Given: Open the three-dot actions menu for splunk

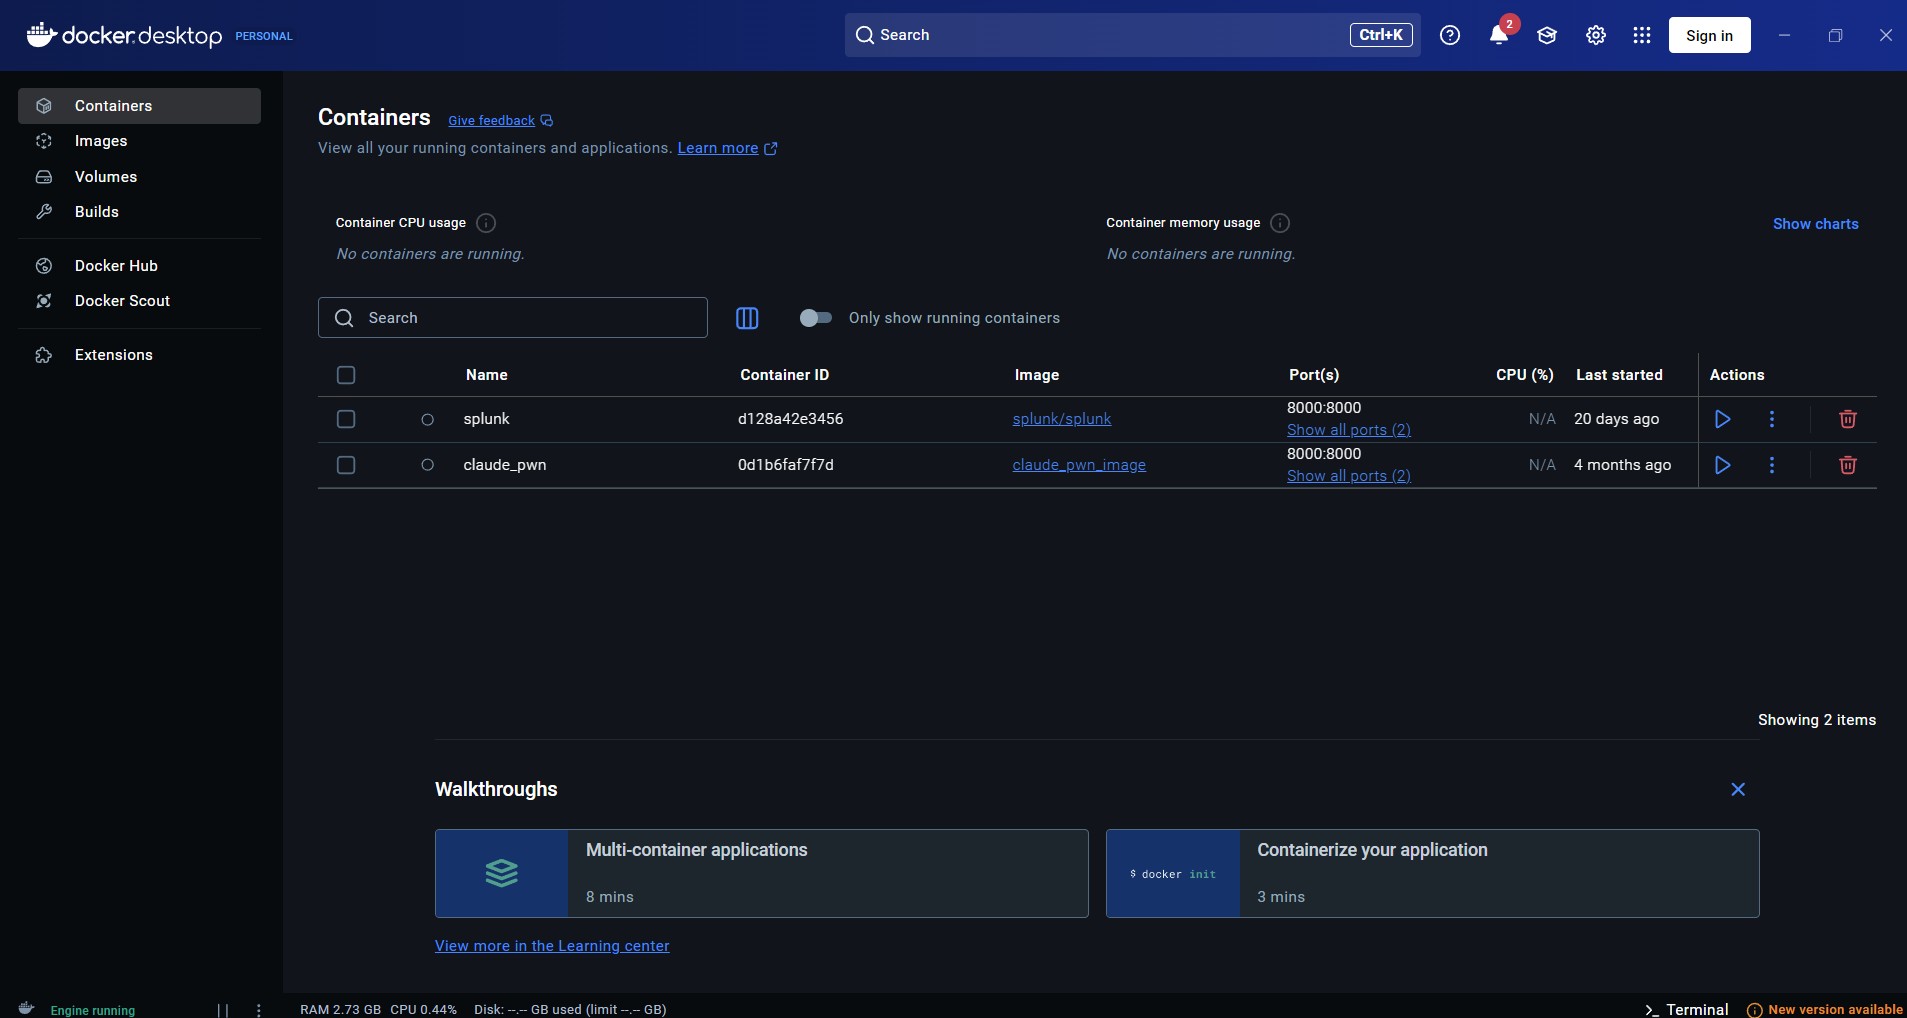Looking at the screenshot, I should point(1771,419).
